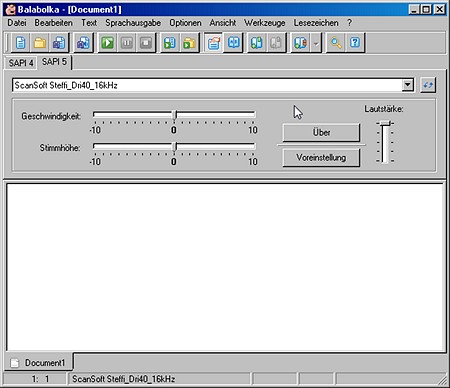Viewport: 450px width, 388px height.
Task: Click the magnifying glass search icon
Action: (336, 43)
